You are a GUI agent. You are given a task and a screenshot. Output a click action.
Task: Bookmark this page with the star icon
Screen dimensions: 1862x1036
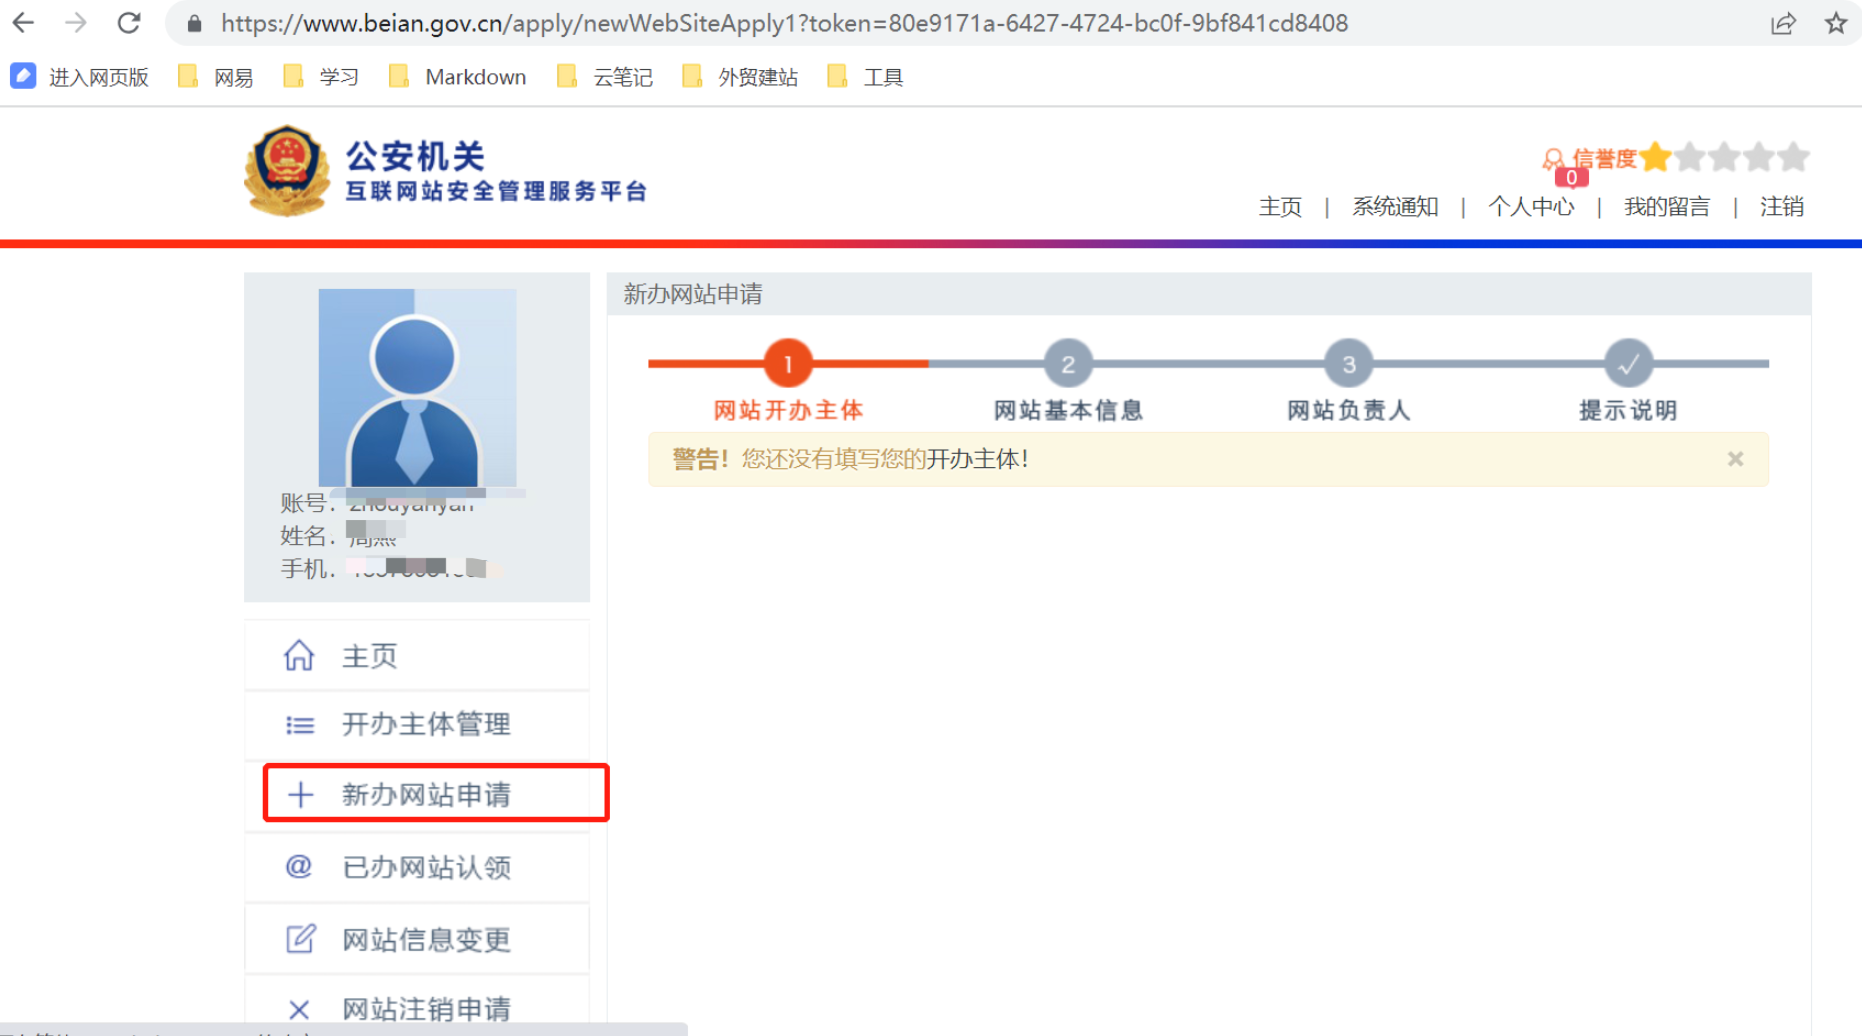tap(1836, 23)
